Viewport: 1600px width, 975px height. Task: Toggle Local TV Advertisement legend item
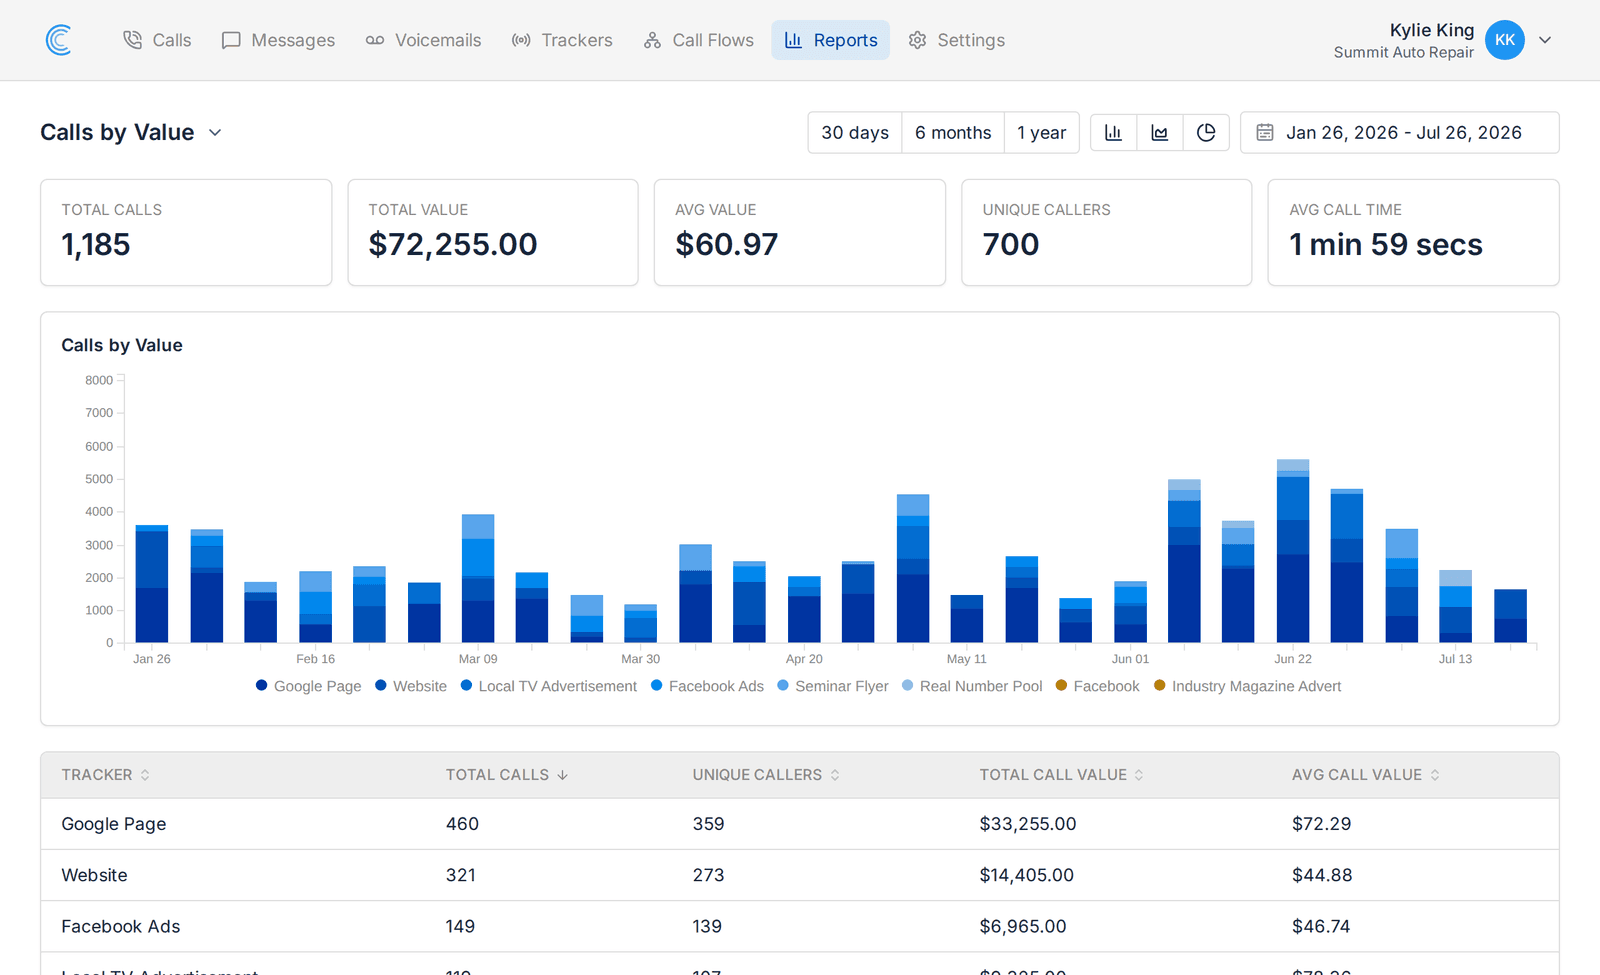pos(548,686)
